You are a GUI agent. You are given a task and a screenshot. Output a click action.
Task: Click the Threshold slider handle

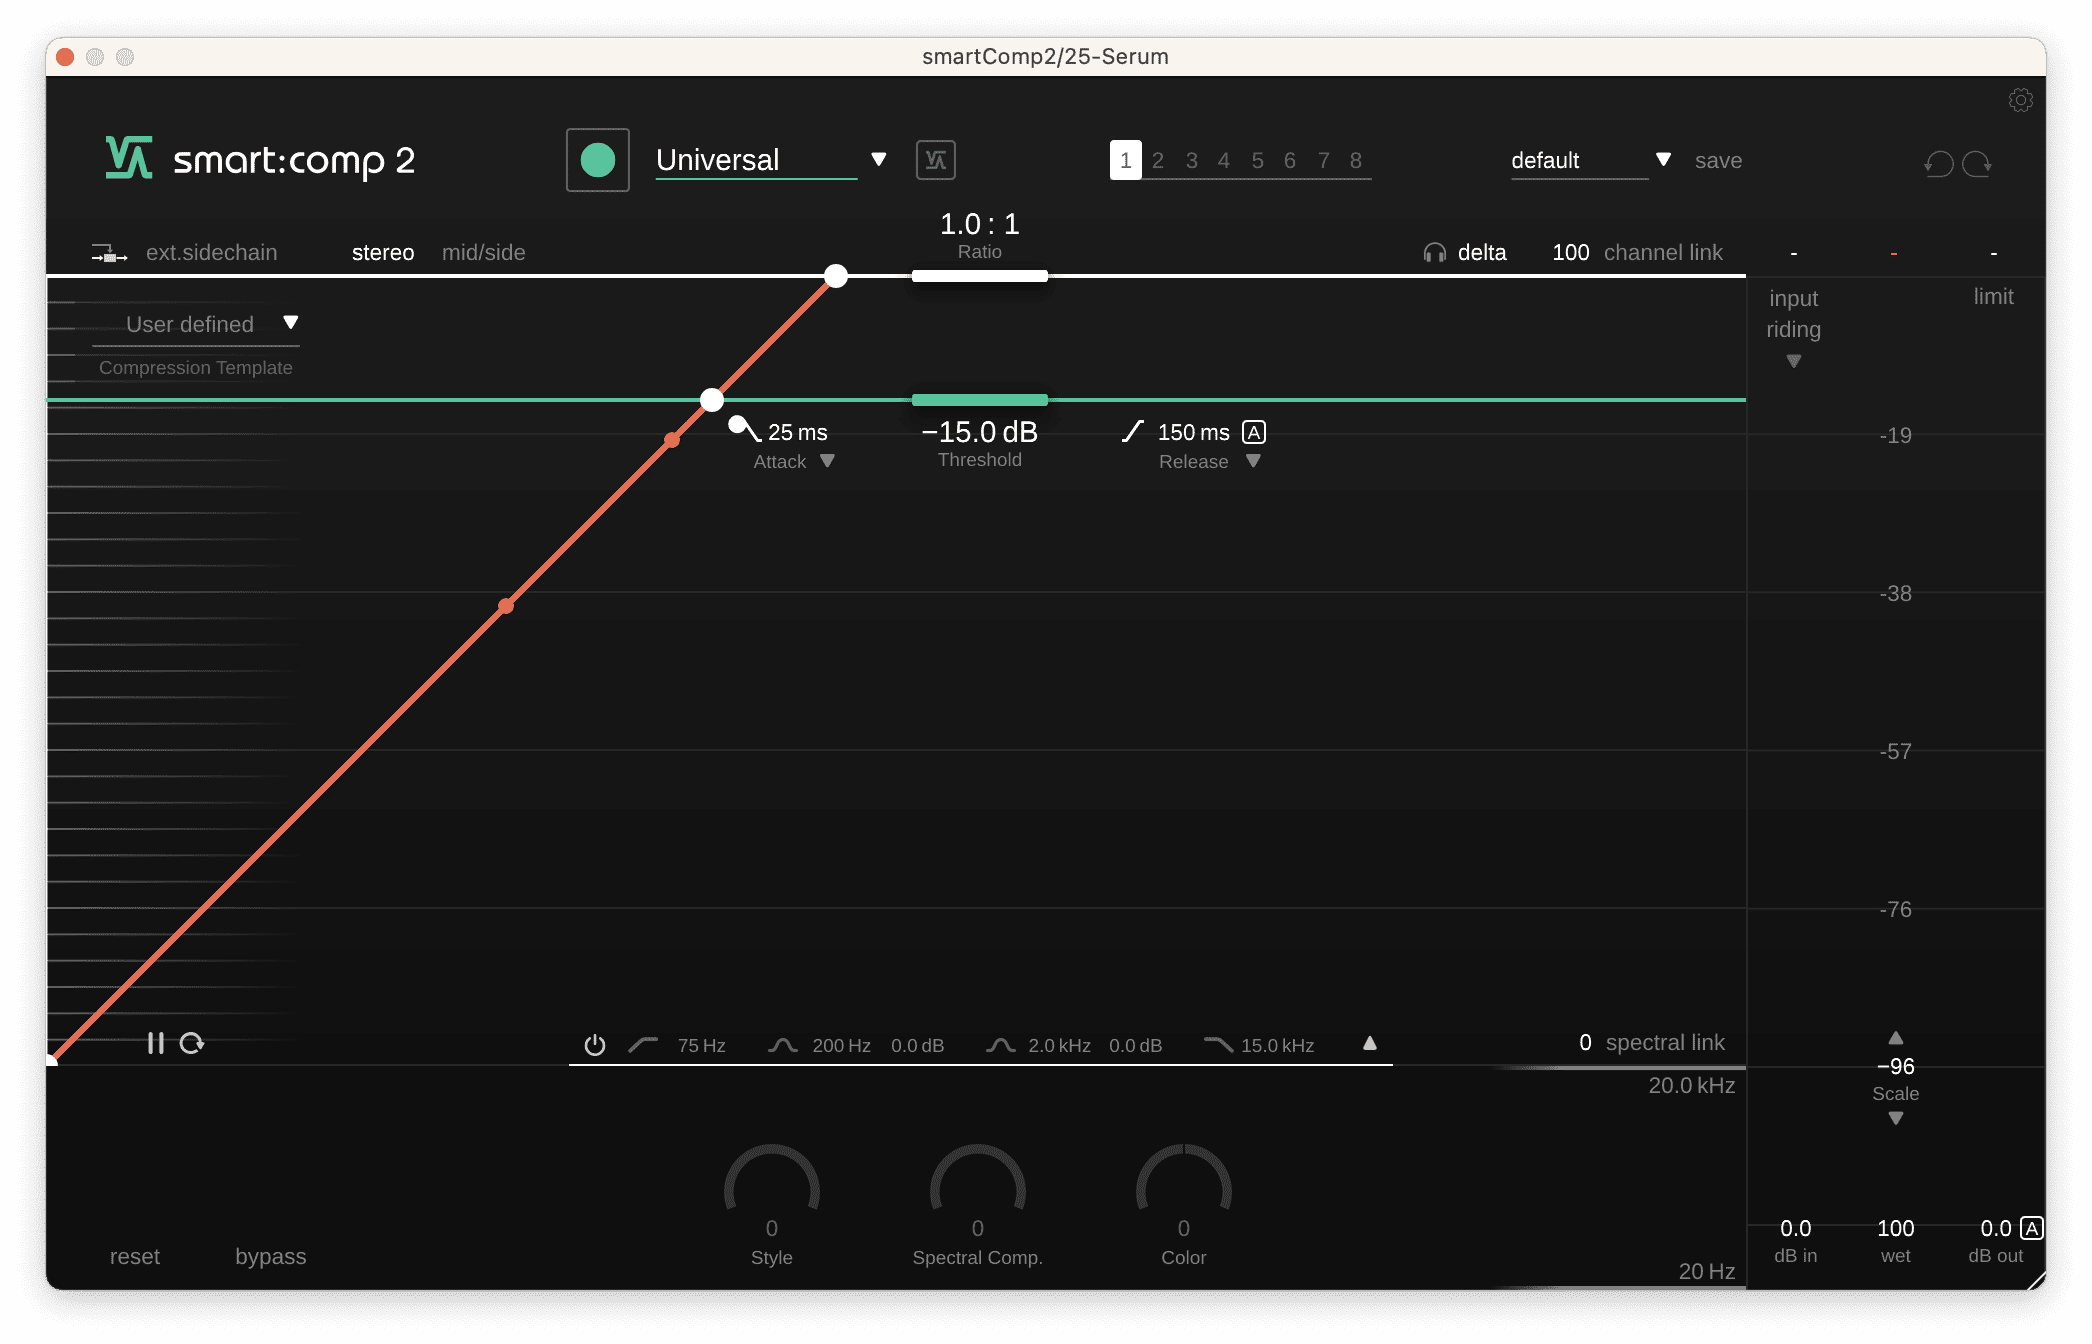pos(980,399)
